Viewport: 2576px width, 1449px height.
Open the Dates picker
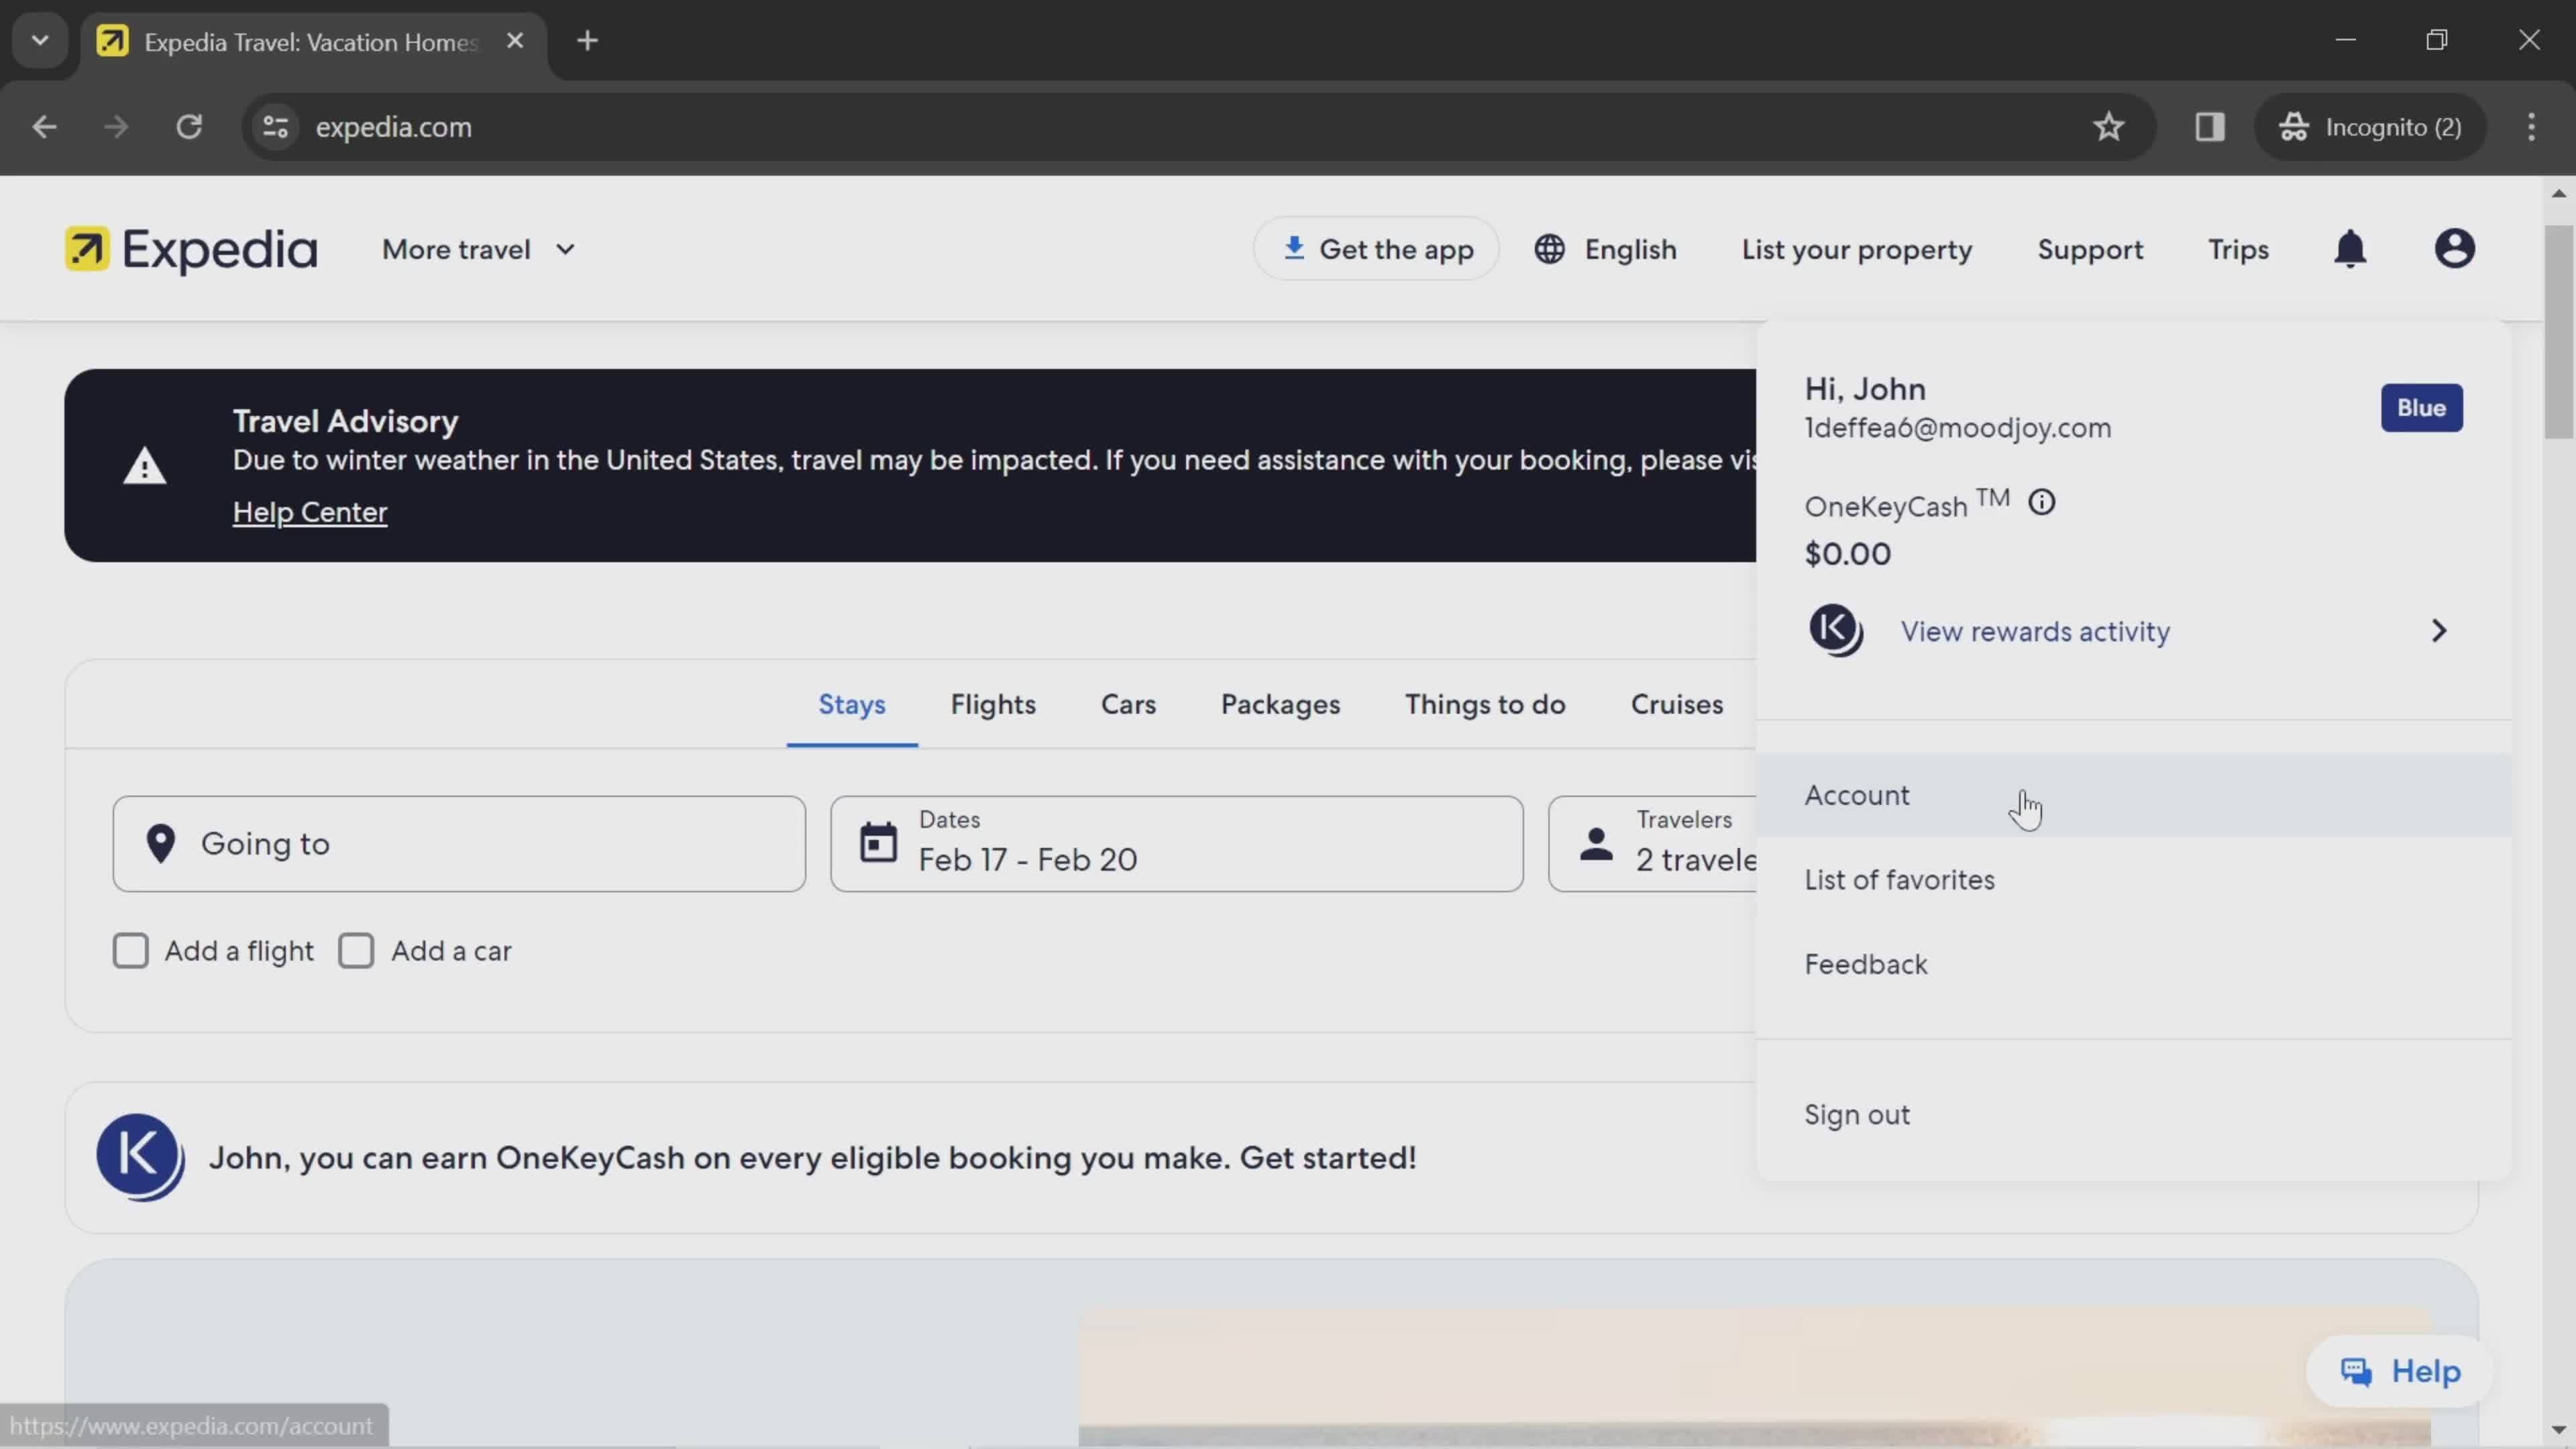coord(1177,844)
